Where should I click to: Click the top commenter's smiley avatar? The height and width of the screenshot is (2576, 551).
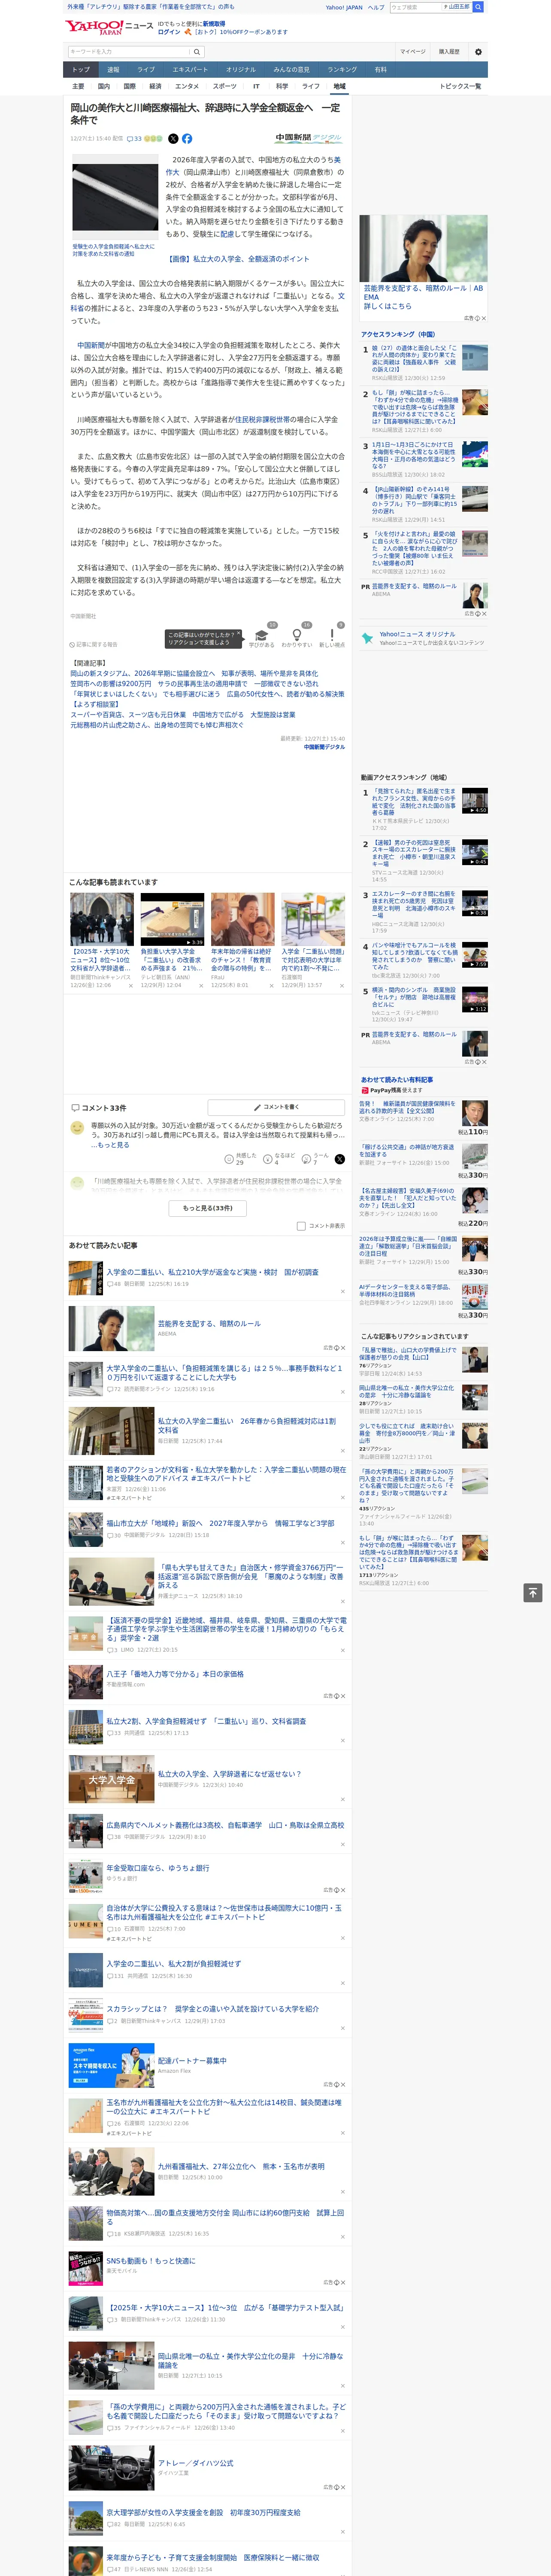coord(77,1127)
